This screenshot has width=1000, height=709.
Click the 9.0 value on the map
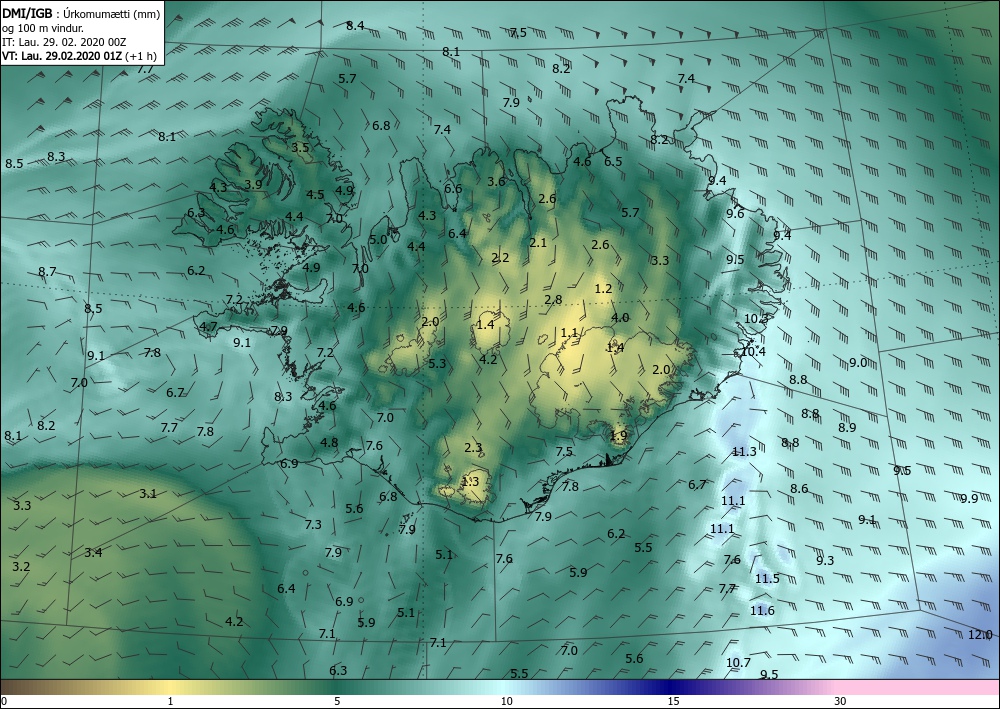click(x=858, y=363)
